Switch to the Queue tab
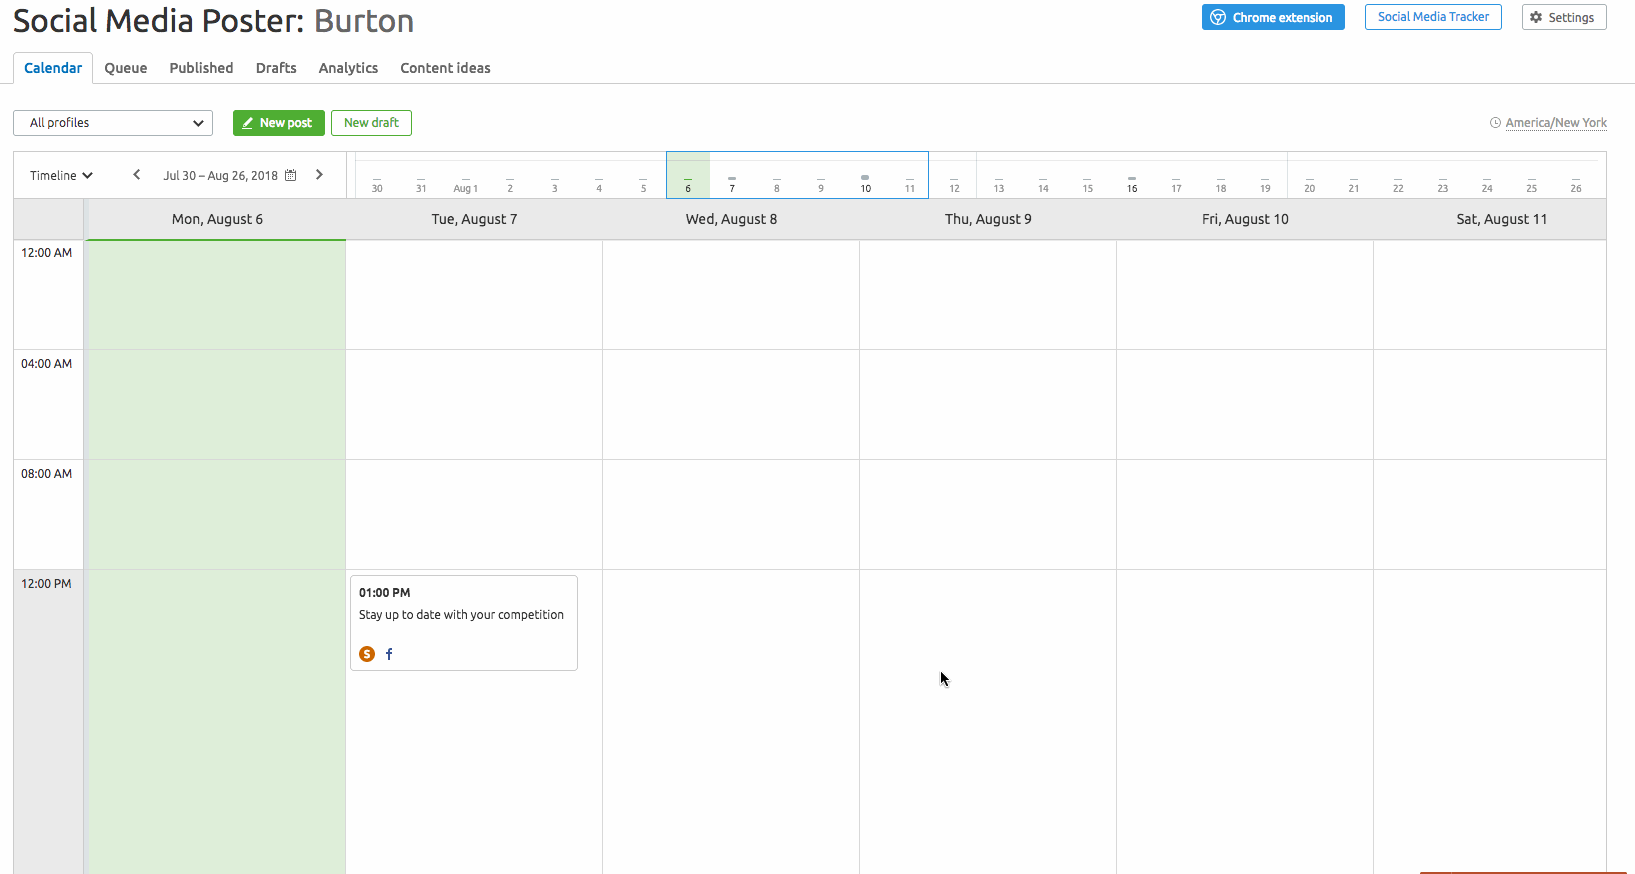This screenshot has width=1635, height=874. coord(126,68)
